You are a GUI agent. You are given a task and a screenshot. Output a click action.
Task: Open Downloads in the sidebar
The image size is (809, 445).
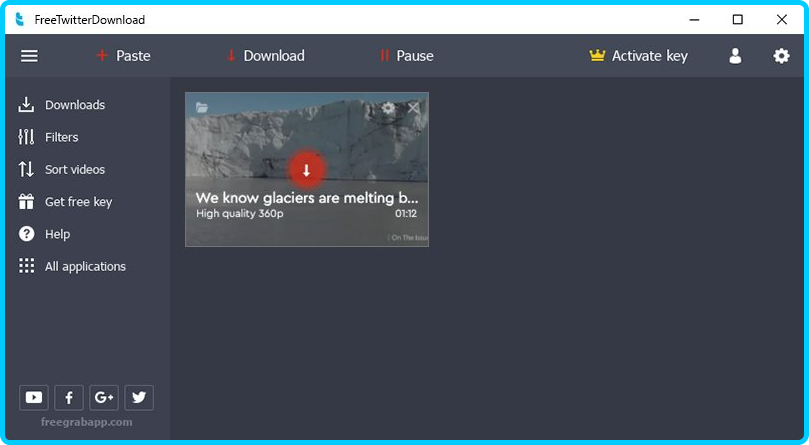coord(61,105)
